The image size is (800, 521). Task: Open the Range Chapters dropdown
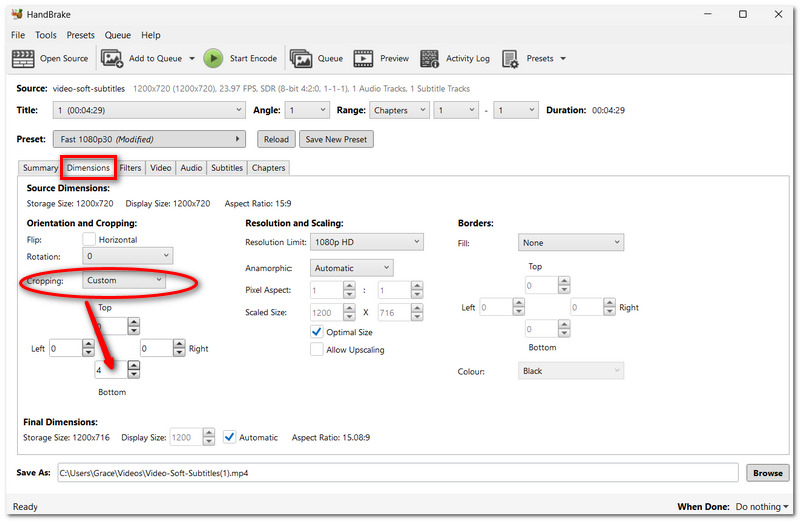399,110
